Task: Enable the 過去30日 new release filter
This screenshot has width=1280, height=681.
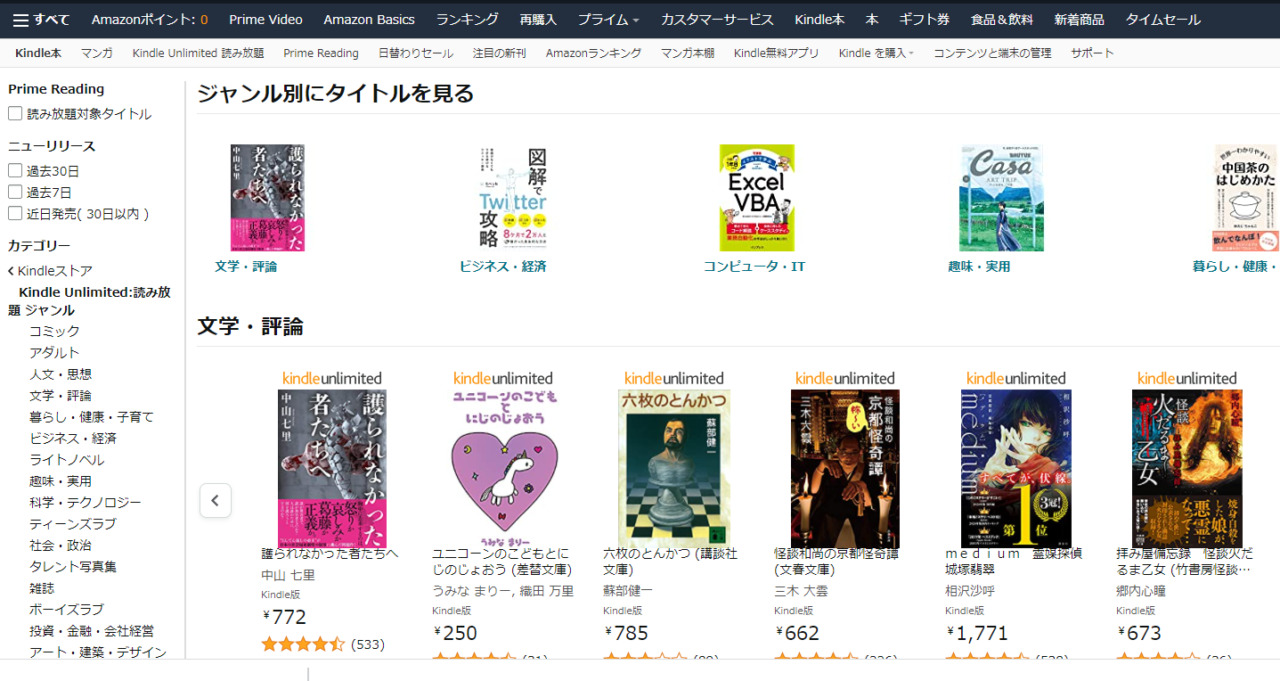Action: [15, 171]
